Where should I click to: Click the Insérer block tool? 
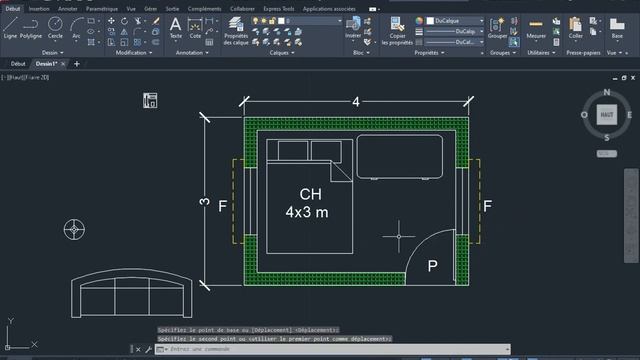(x=353, y=28)
